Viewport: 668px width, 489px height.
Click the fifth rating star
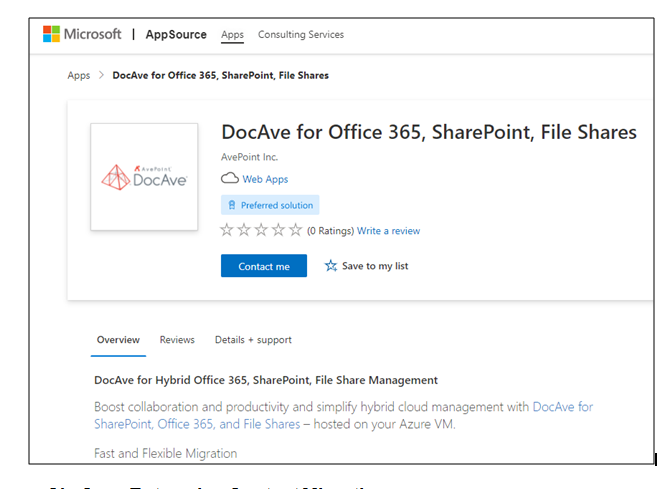[x=295, y=230]
